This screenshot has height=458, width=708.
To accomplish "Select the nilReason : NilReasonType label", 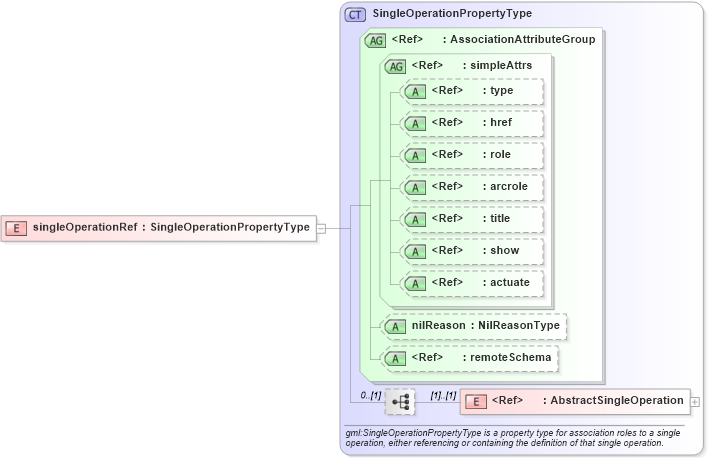I will coord(485,325).
